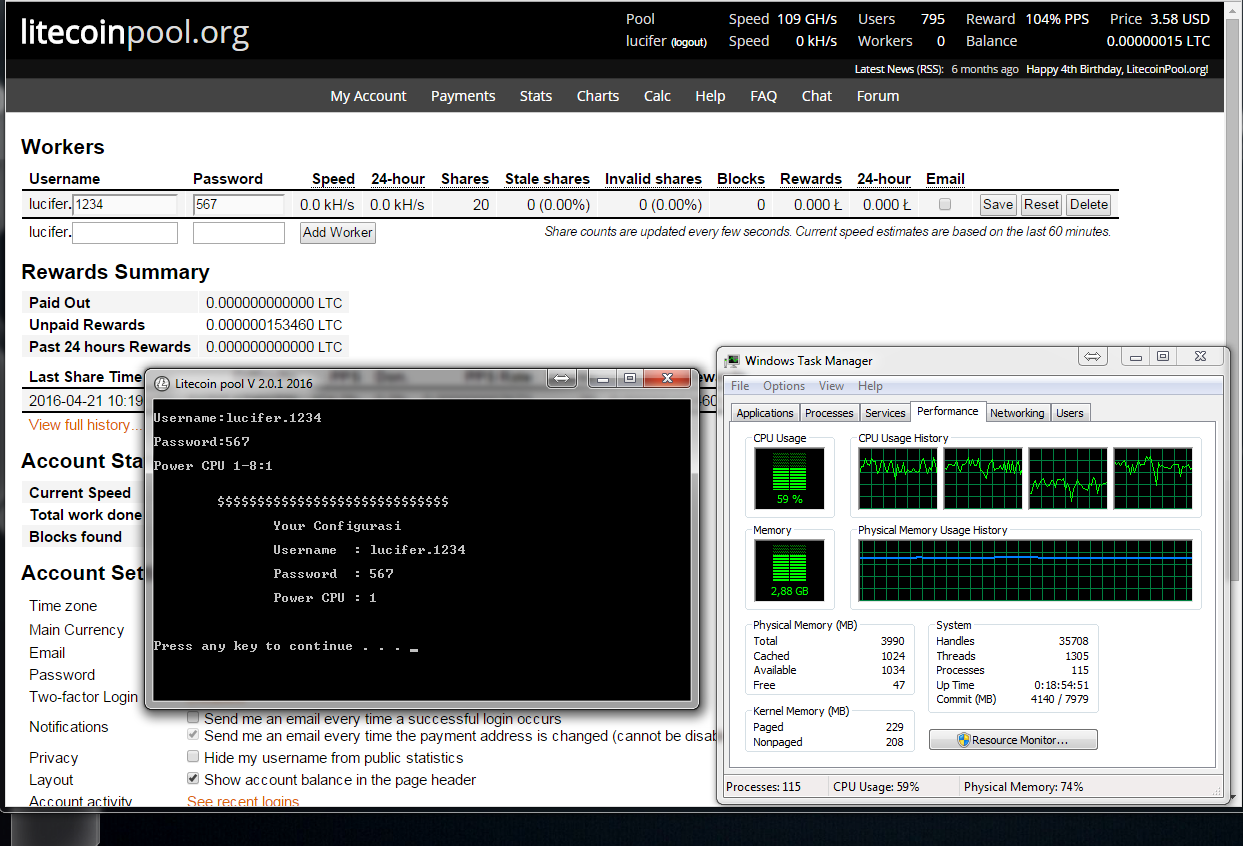Open FAQ page

pos(763,96)
